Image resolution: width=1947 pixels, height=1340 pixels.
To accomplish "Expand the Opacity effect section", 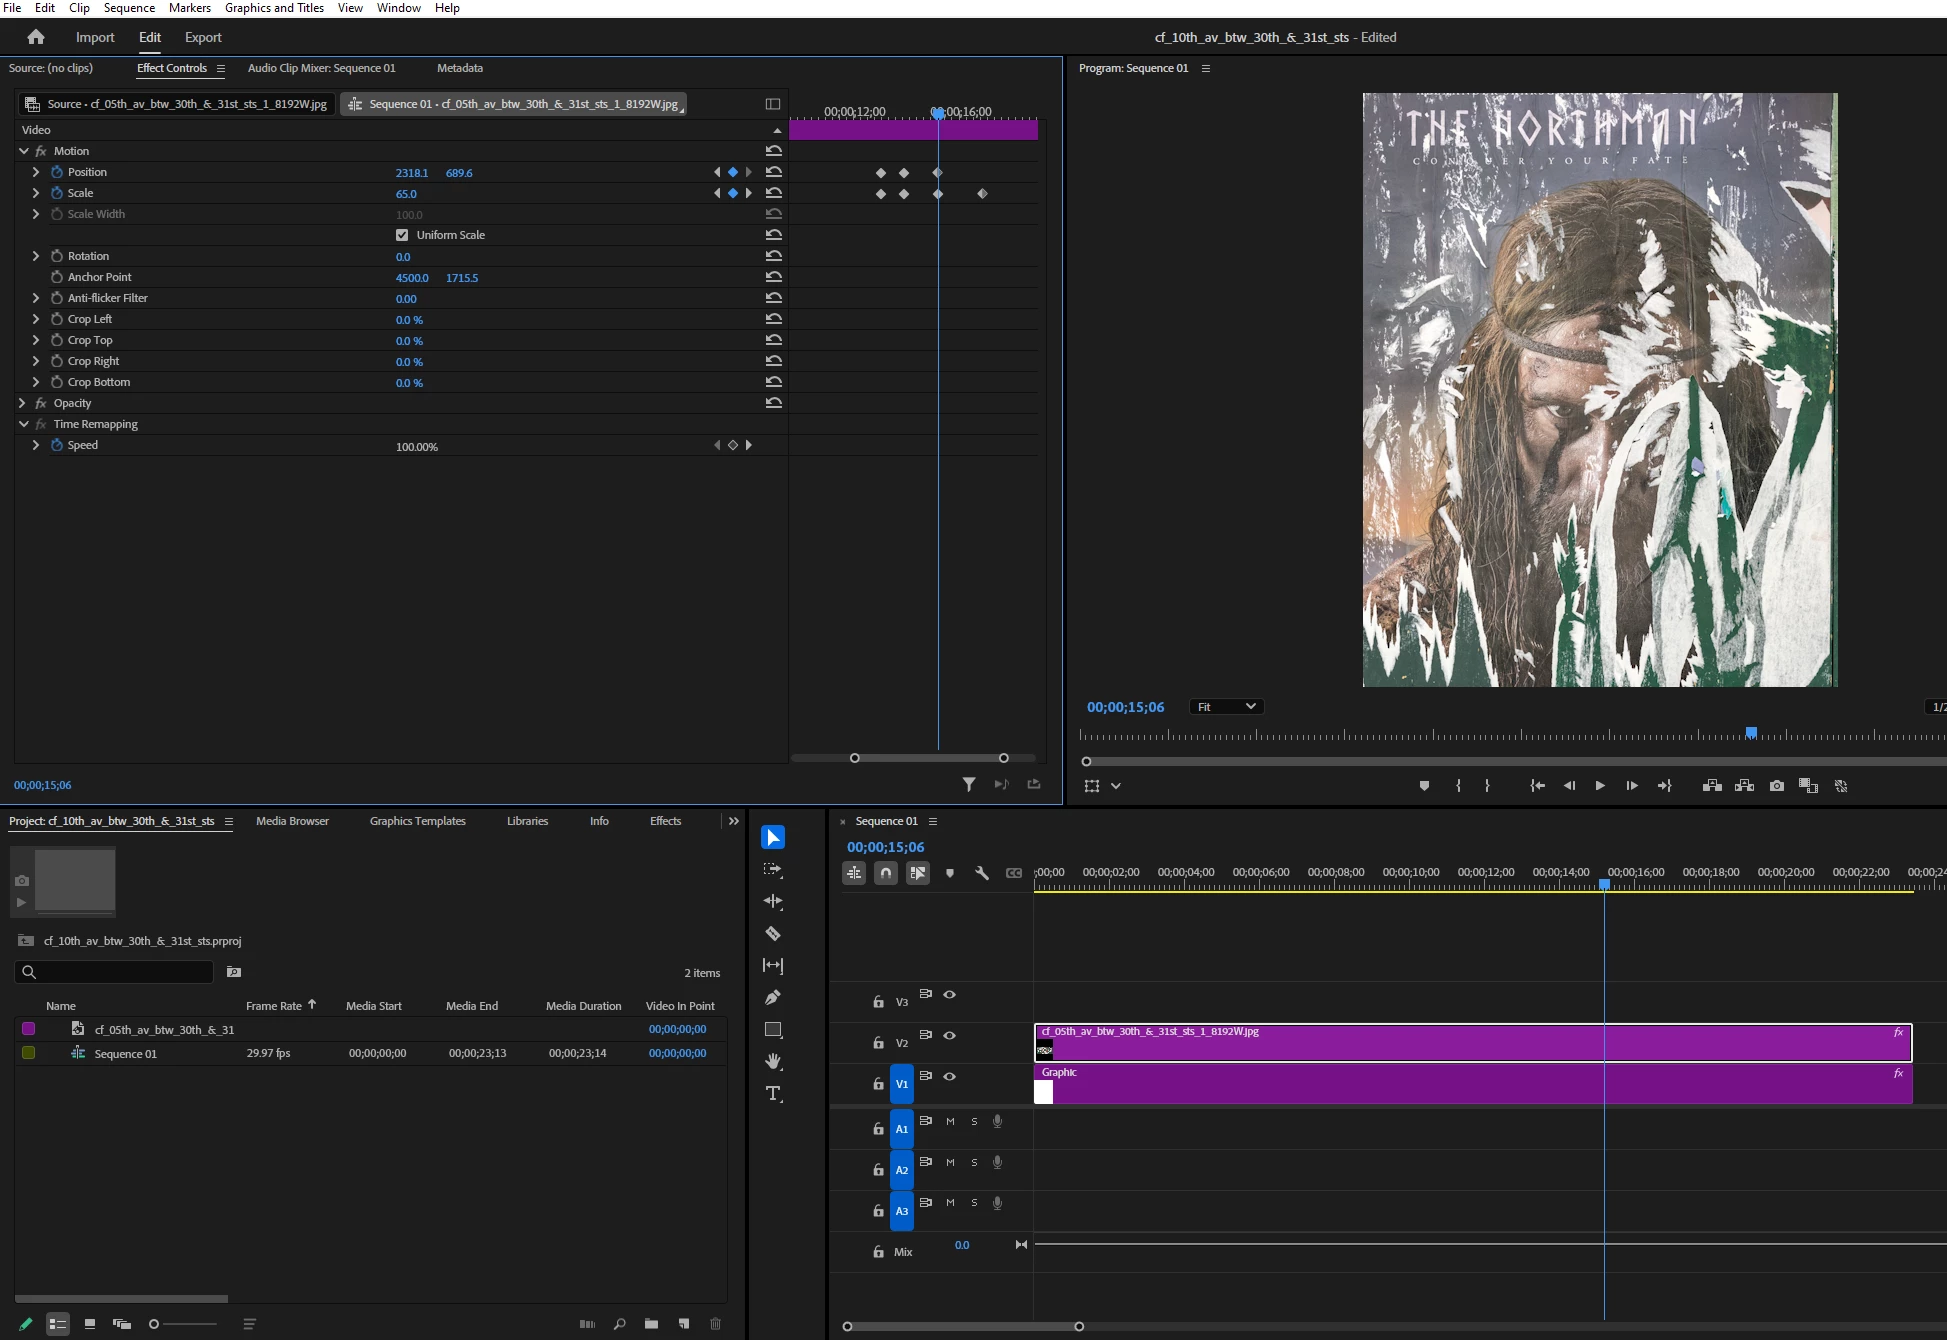I will (x=23, y=403).
